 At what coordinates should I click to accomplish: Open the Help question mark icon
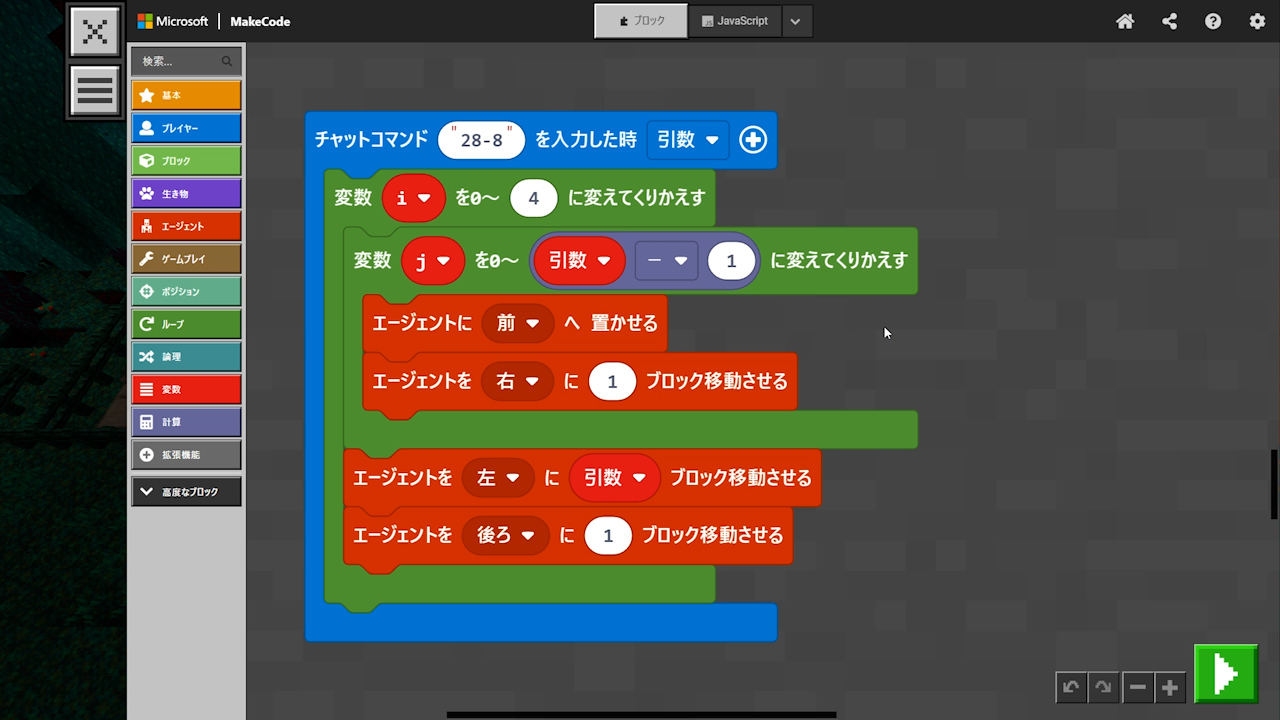click(x=1213, y=21)
